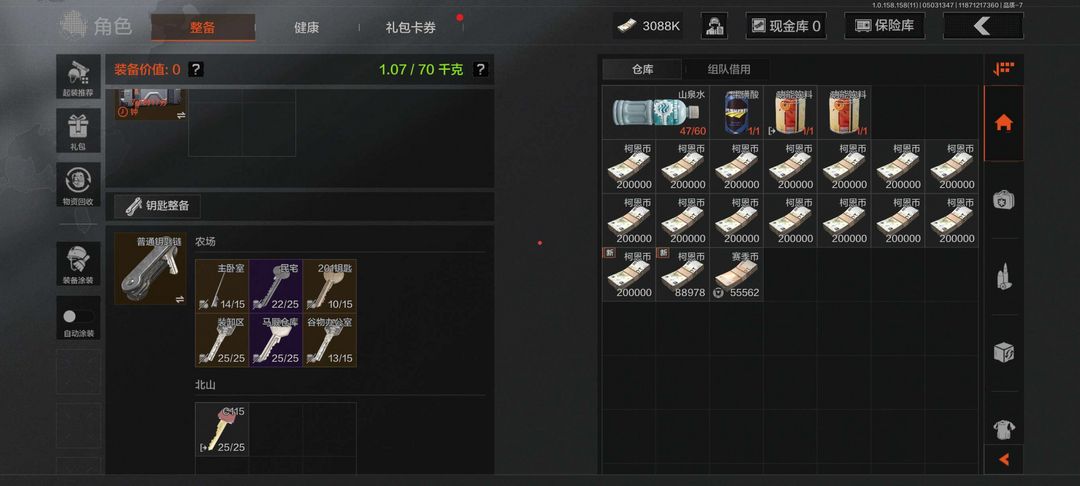Select the ammunition bullet category icon
This screenshot has height=486, width=1080.
tap(1004, 277)
